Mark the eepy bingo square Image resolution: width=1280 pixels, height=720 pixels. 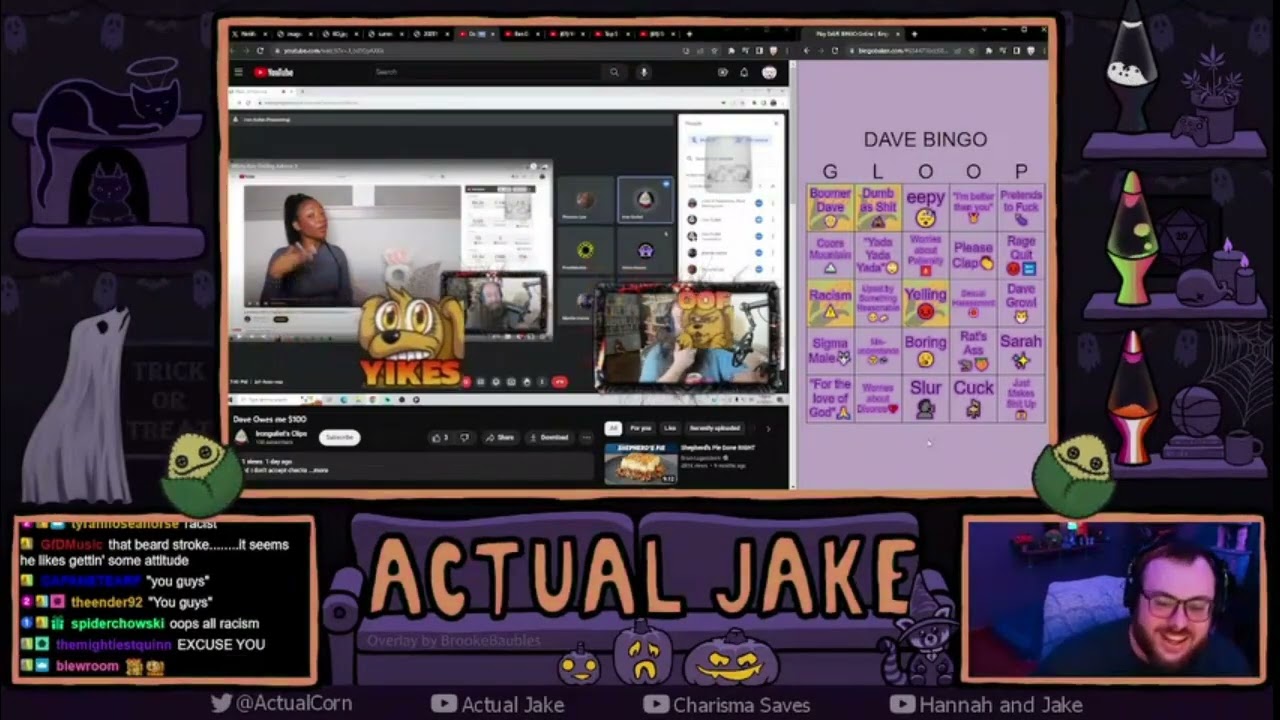click(x=926, y=206)
